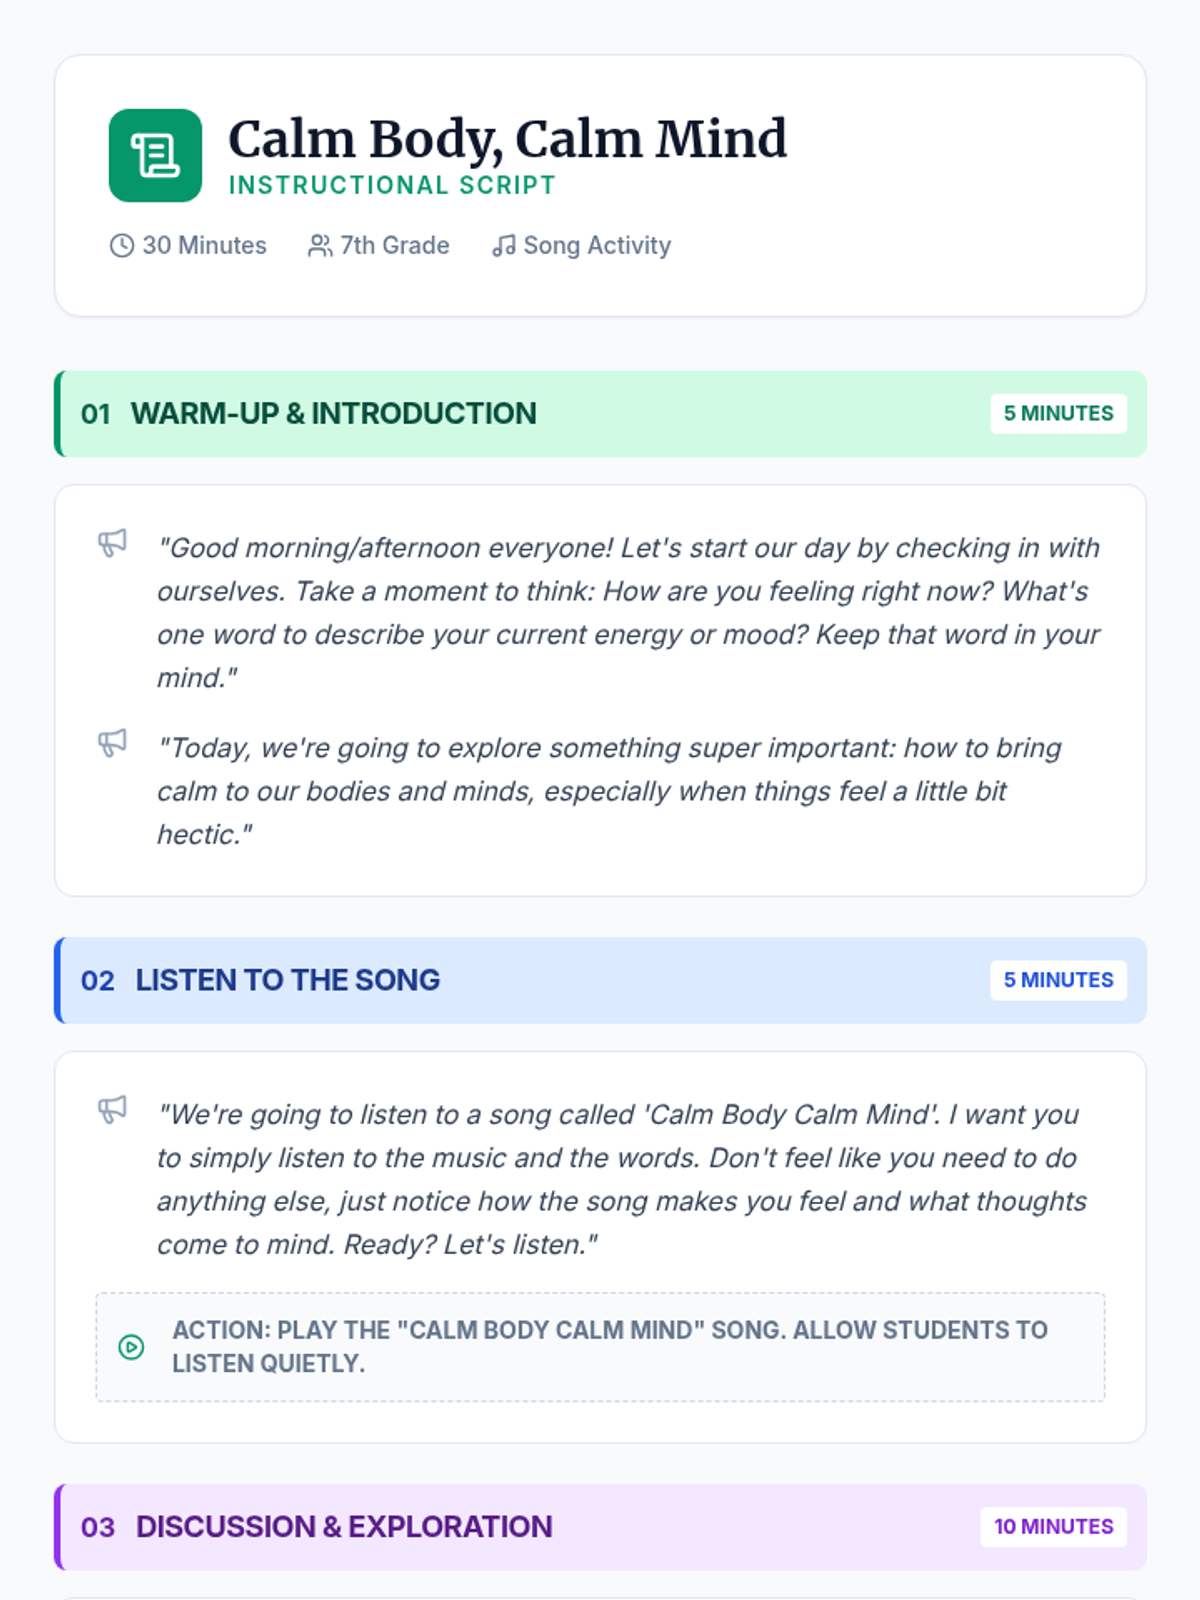1200x1600 pixels.
Task: Select the Discussion & Exploration section header
Action: coord(343,1527)
